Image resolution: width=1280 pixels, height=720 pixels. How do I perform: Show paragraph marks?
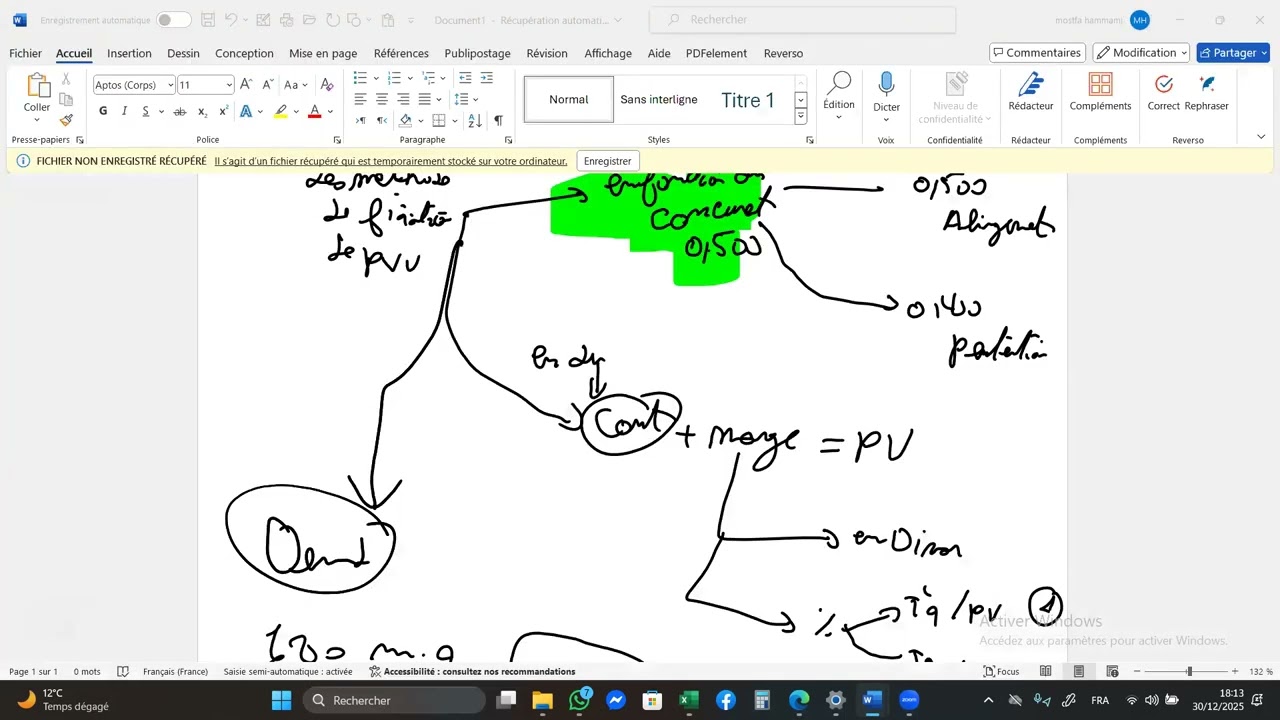[x=498, y=120]
